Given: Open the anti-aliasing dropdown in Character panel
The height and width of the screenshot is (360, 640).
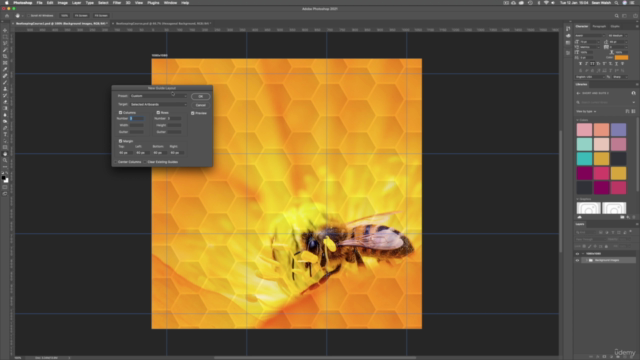Looking at the screenshot, I should point(620,77).
